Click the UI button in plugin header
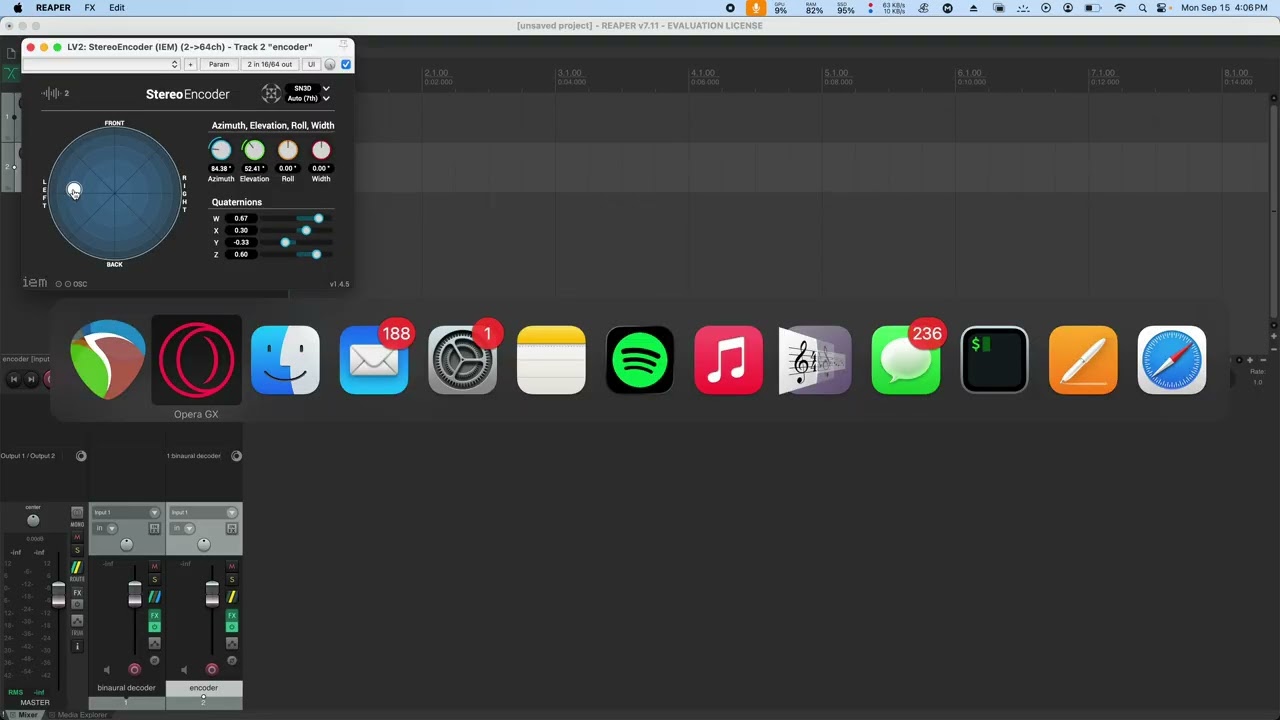The height and width of the screenshot is (720, 1280). pyautogui.click(x=311, y=64)
